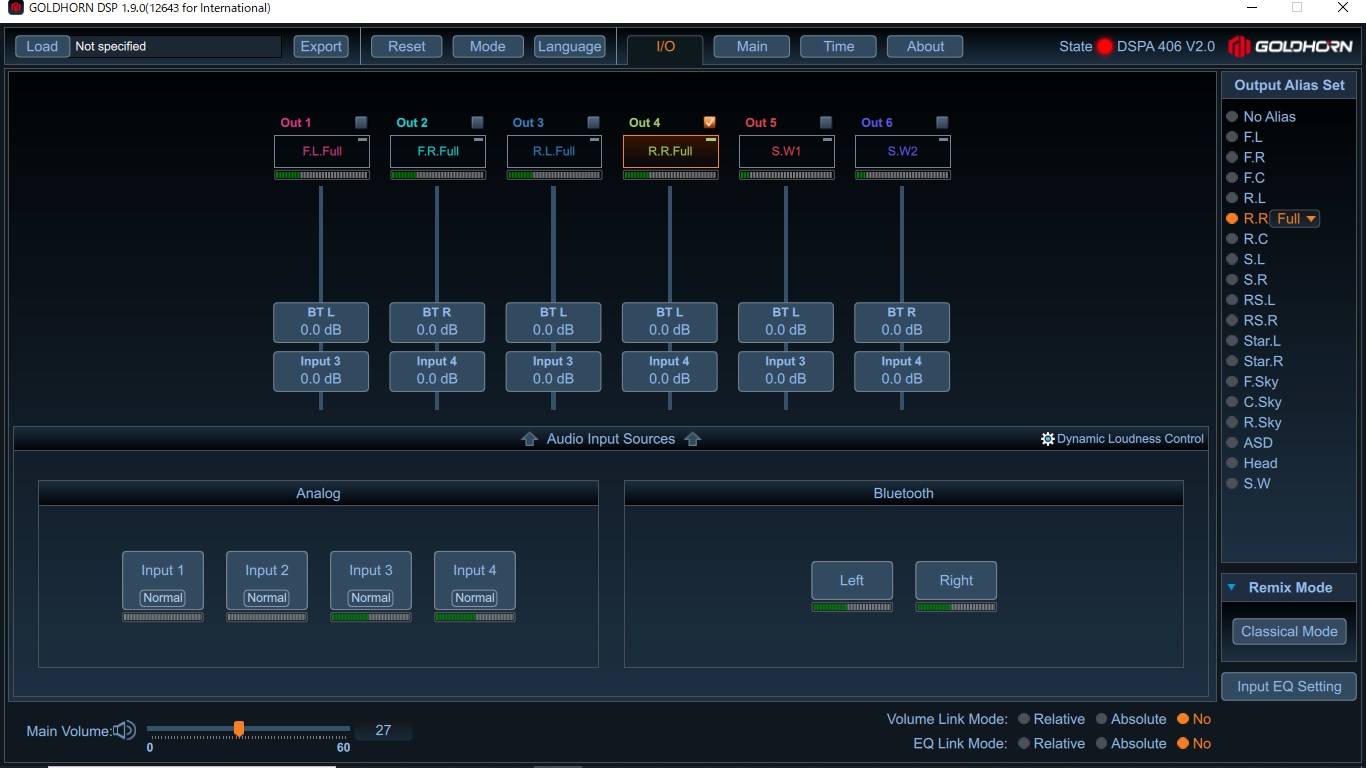1366x768 pixels.
Task: Click the up arrow left of Audio Input Sources
Action: [x=530, y=439]
